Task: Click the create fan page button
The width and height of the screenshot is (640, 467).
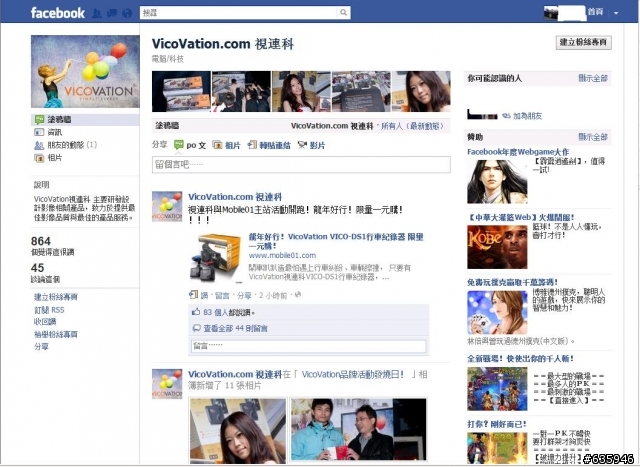Action: [x=583, y=42]
